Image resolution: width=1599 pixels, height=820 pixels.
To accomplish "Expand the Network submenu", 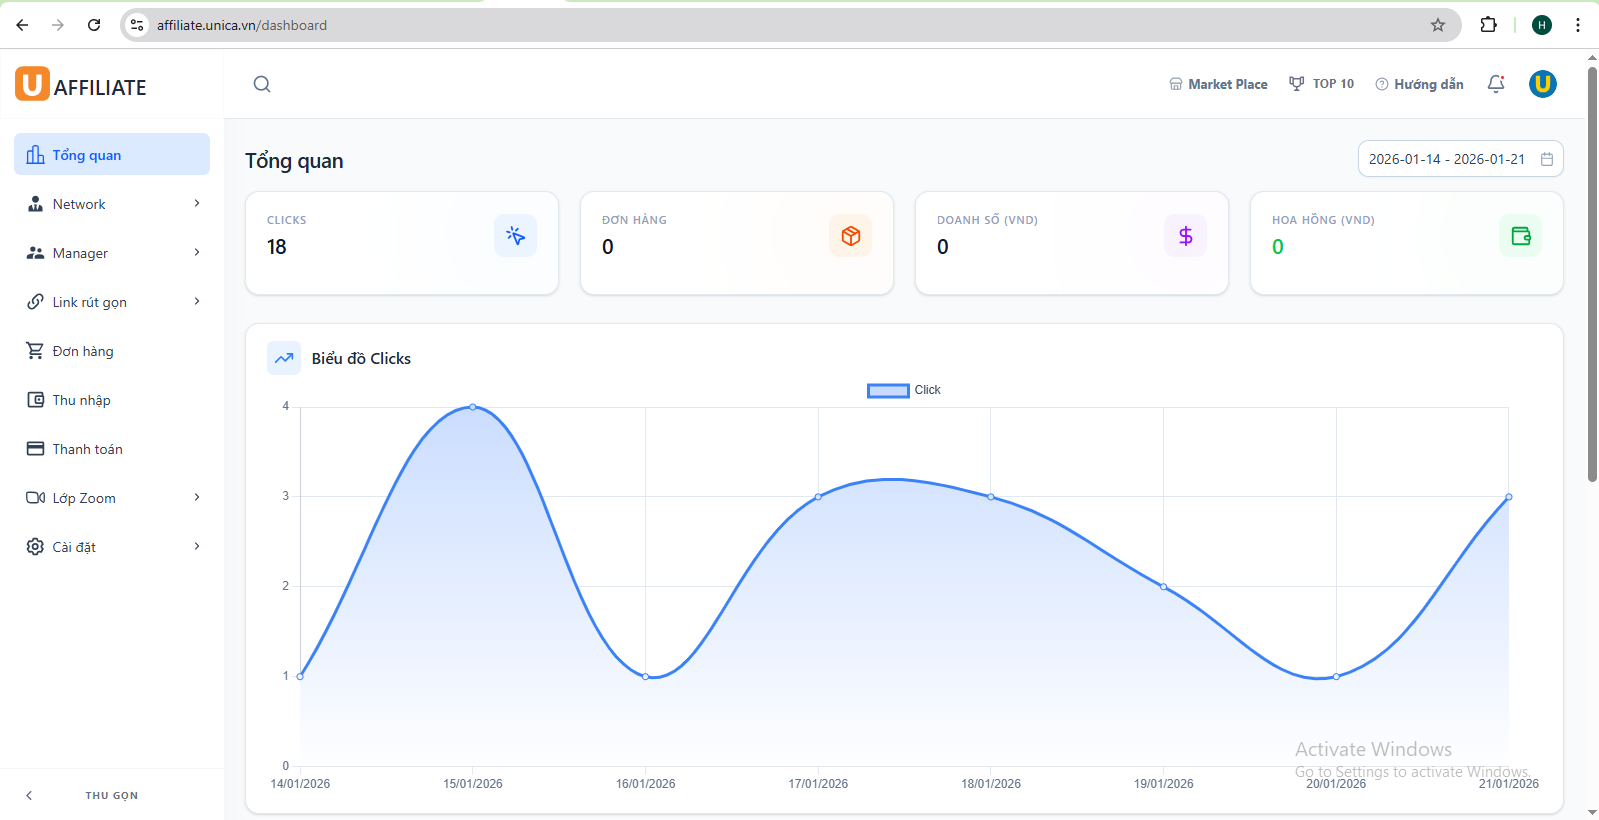I will pos(112,204).
